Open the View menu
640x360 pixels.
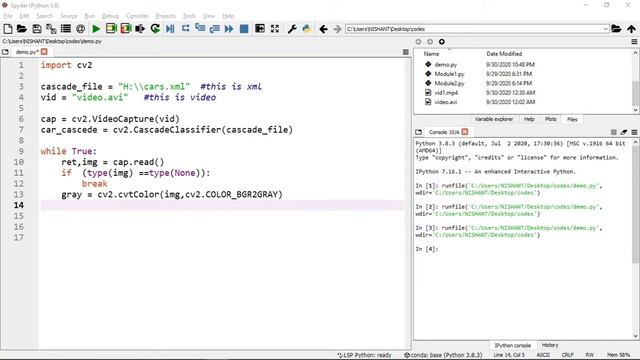(x=209, y=16)
